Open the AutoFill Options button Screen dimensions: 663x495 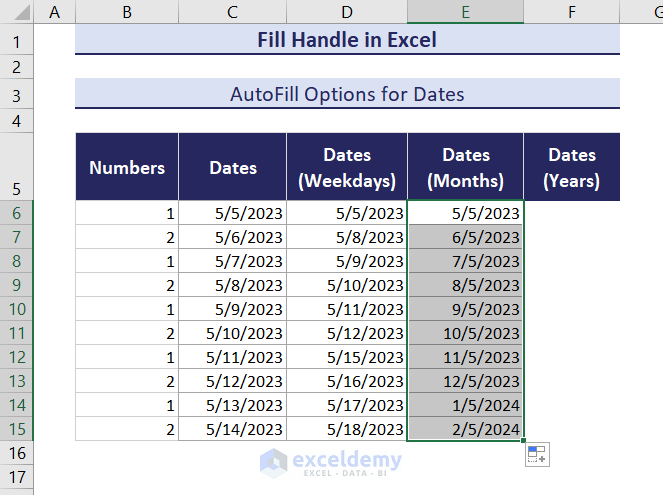click(x=536, y=454)
